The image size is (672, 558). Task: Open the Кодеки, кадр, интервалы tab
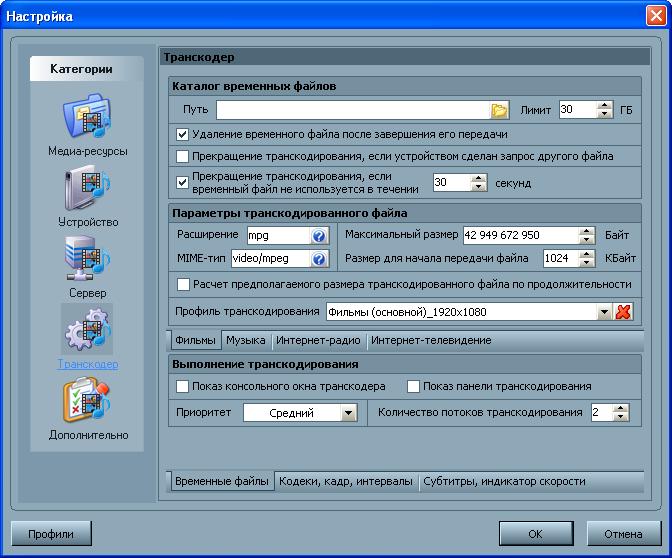click(x=346, y=481)
